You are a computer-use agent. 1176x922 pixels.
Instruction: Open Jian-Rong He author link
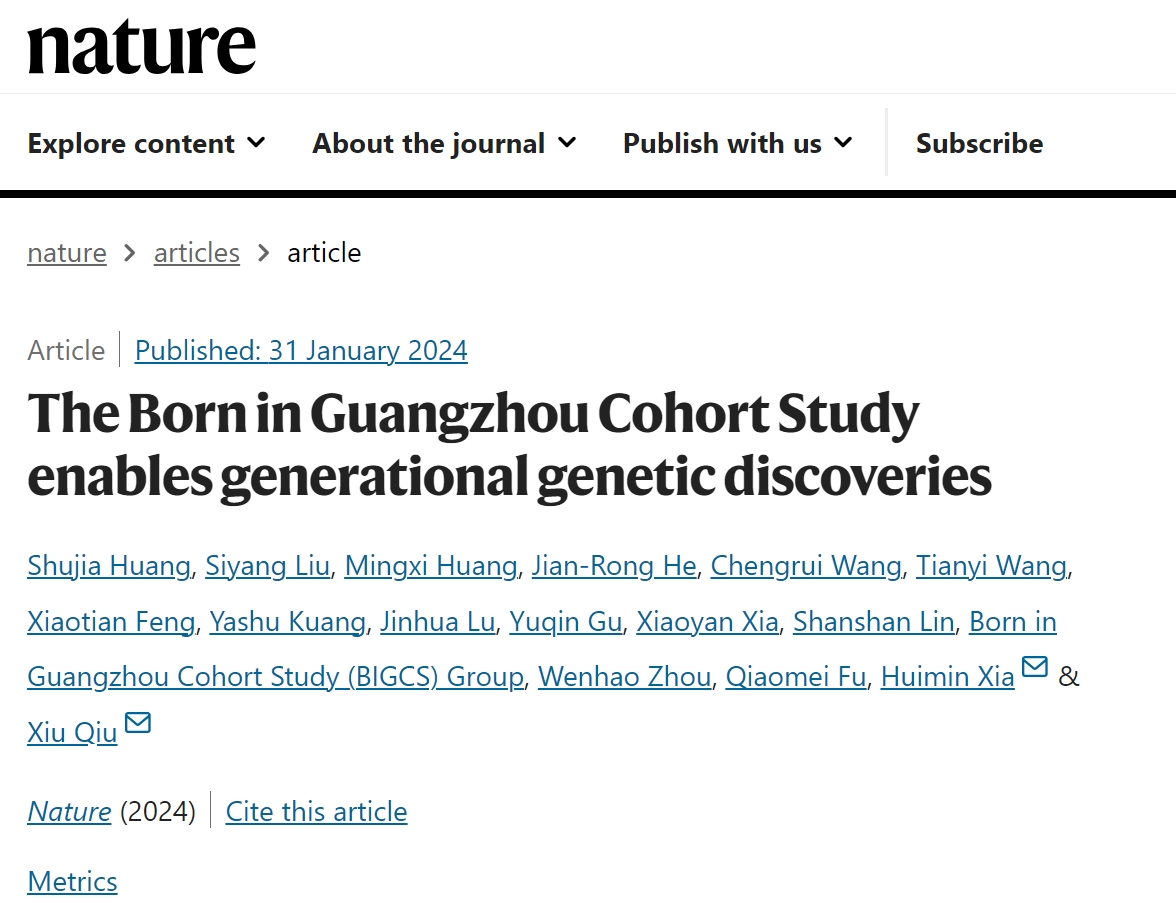[x=614, y=566]
